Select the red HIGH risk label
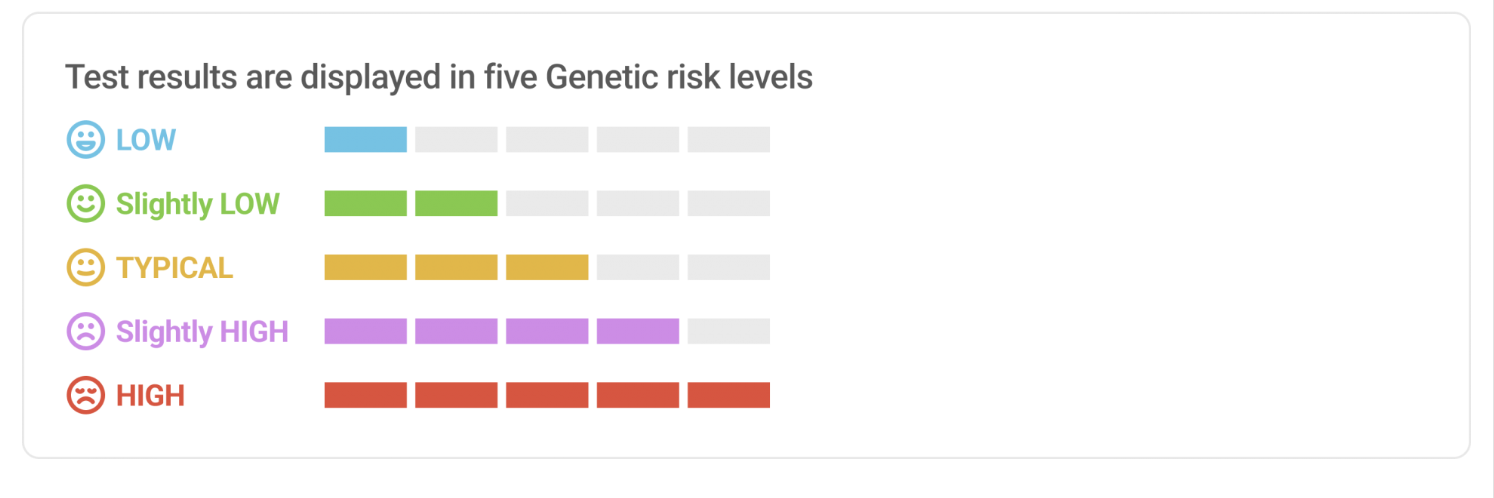 (x=151, y=395)
